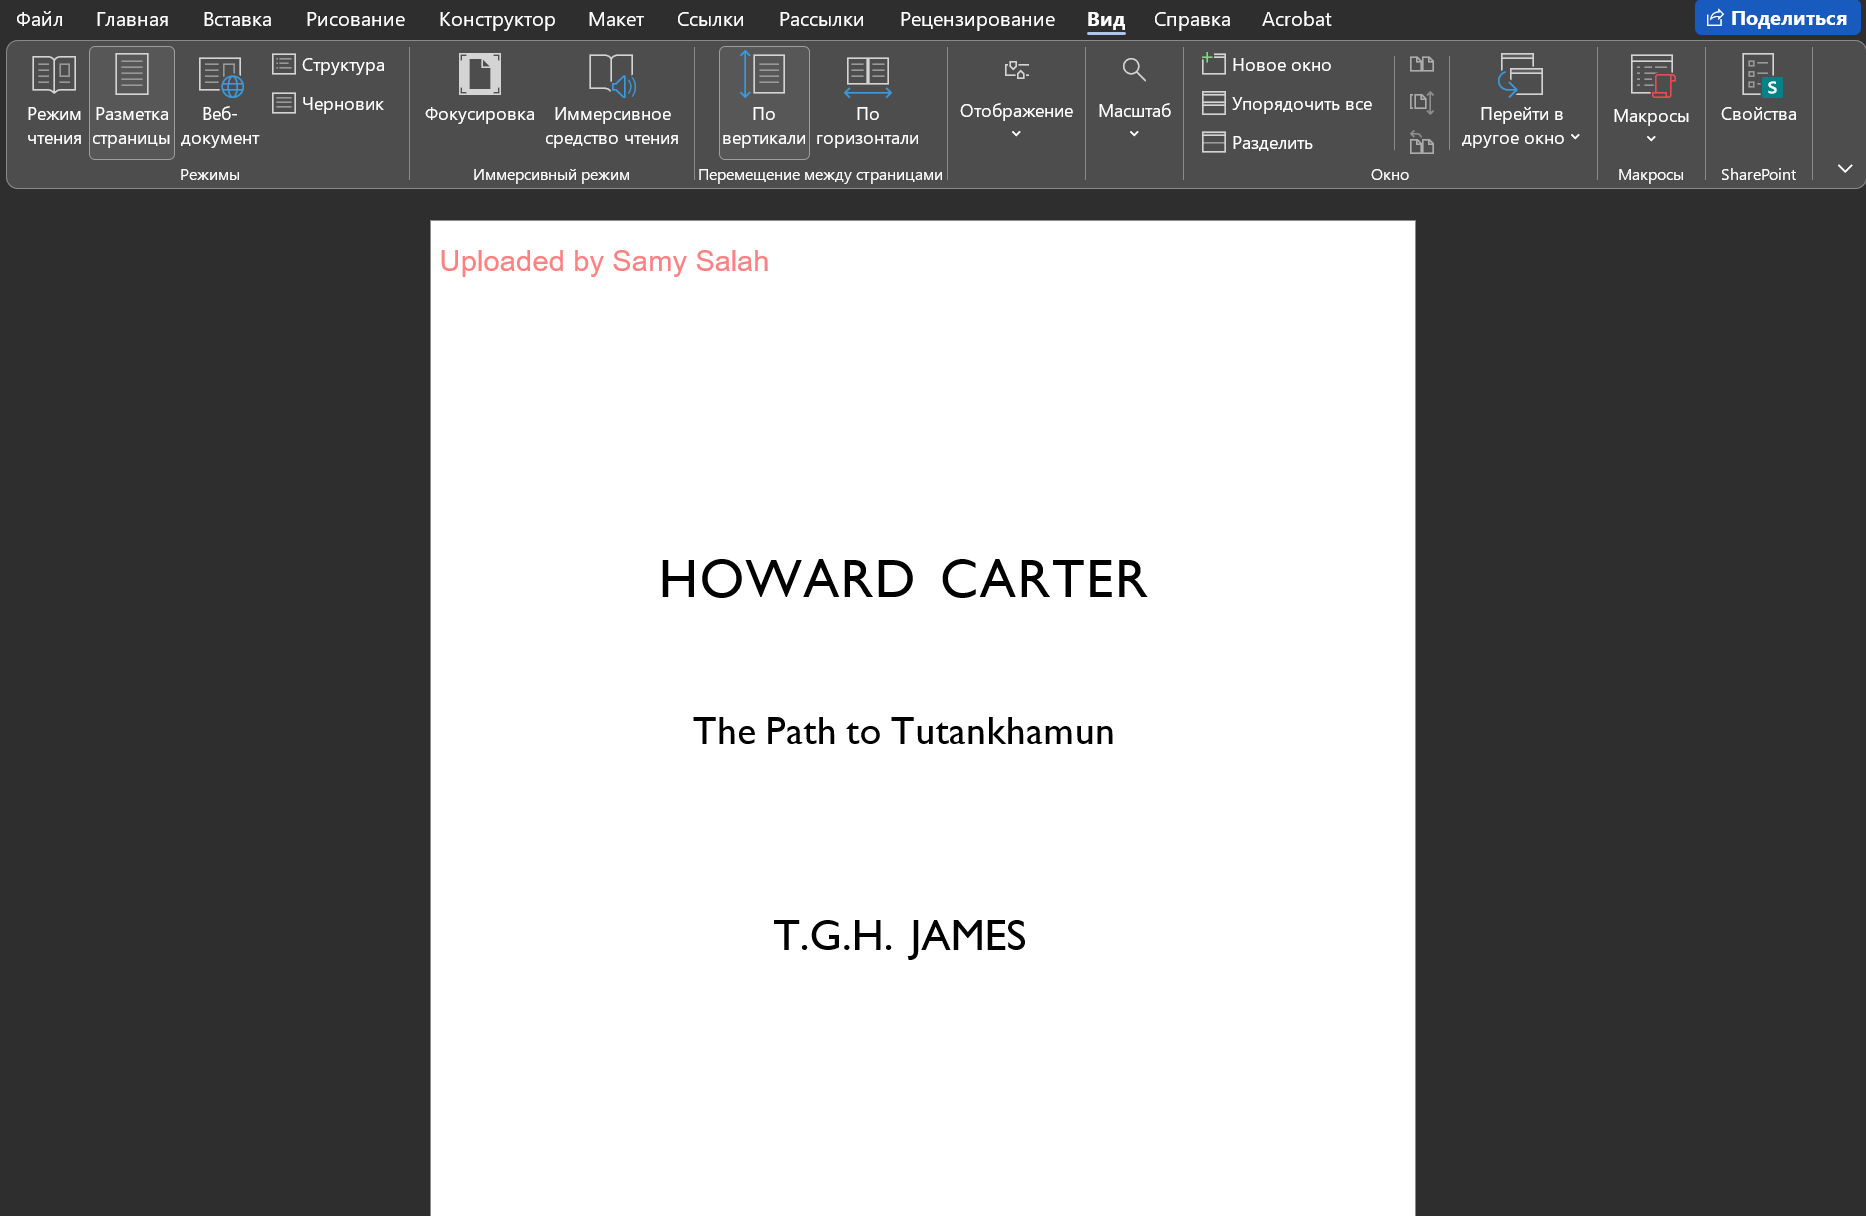Switch to the Рисование tab

coord(355,19)
